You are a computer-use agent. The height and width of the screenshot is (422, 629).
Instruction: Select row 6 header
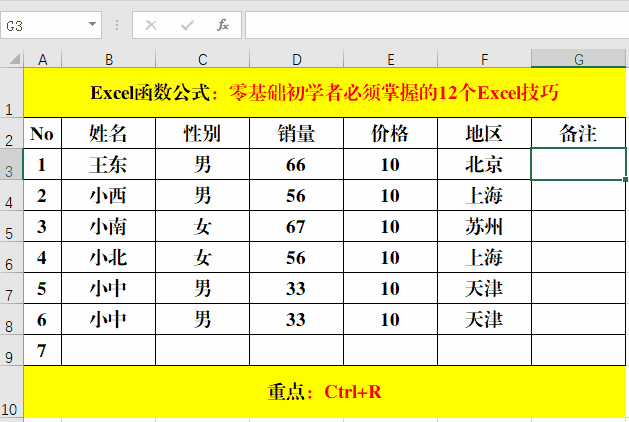[x=12, y=257]
